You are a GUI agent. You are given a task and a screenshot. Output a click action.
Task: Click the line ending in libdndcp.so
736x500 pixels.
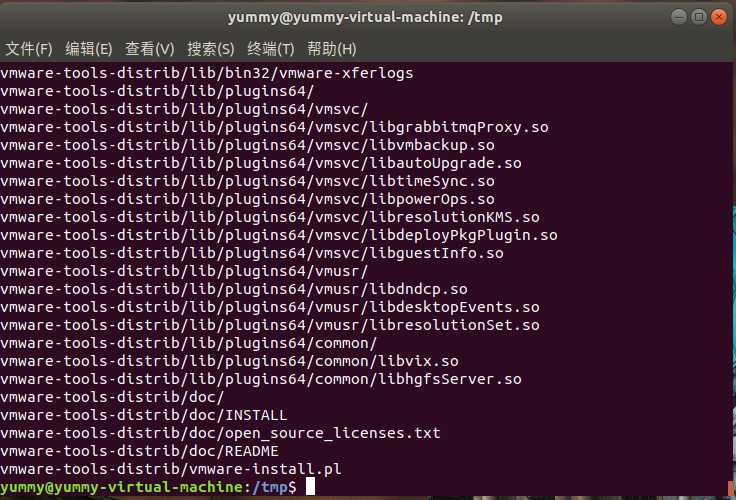click(x=234, y=289)
